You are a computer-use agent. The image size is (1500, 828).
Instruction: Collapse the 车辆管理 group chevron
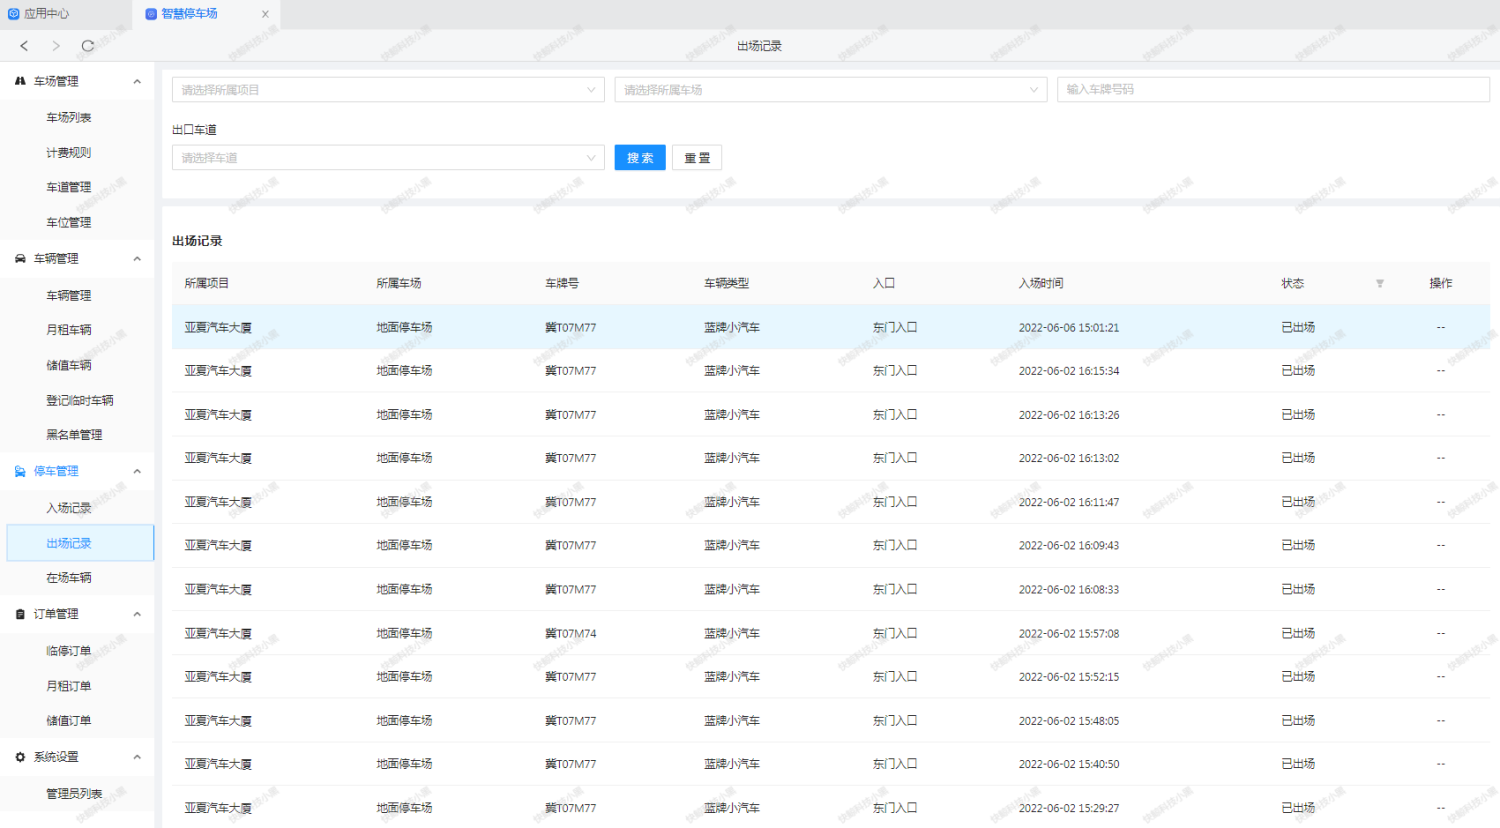coord(137,259)
